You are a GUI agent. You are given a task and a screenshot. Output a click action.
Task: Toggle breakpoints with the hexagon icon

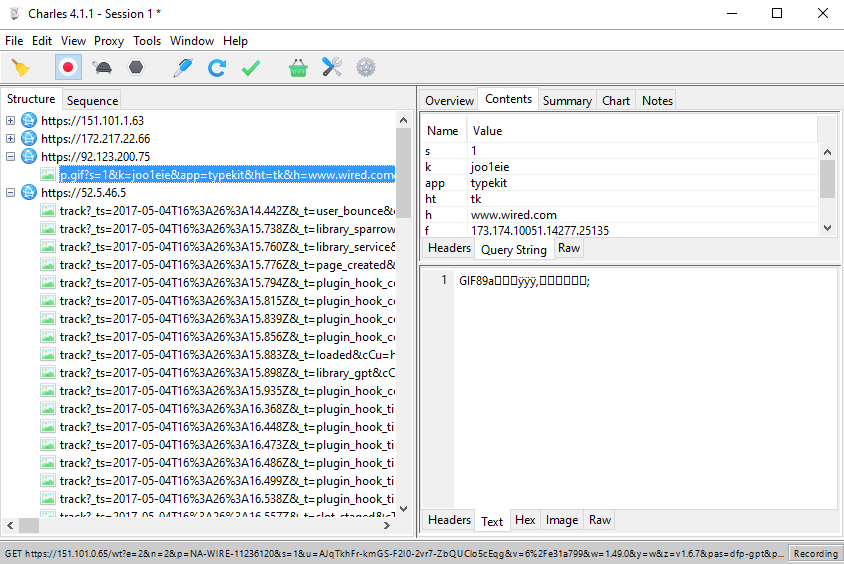click(135, 68)
